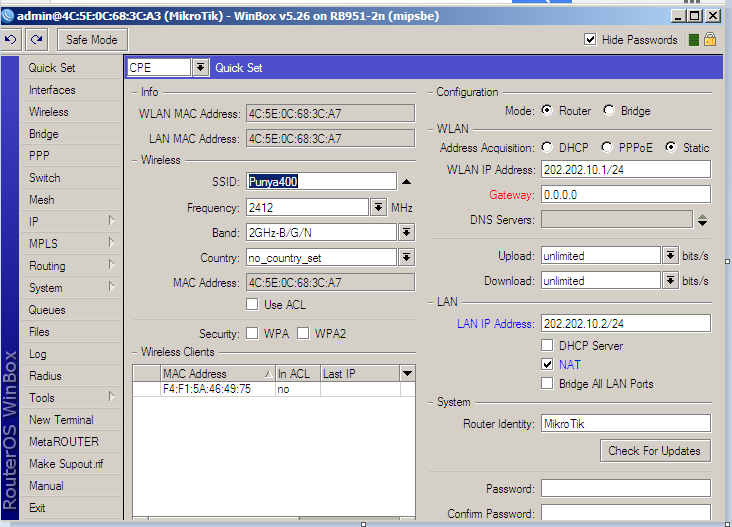Click the Router Identity field
Viewport: 732px width, 527px height.
626,423
